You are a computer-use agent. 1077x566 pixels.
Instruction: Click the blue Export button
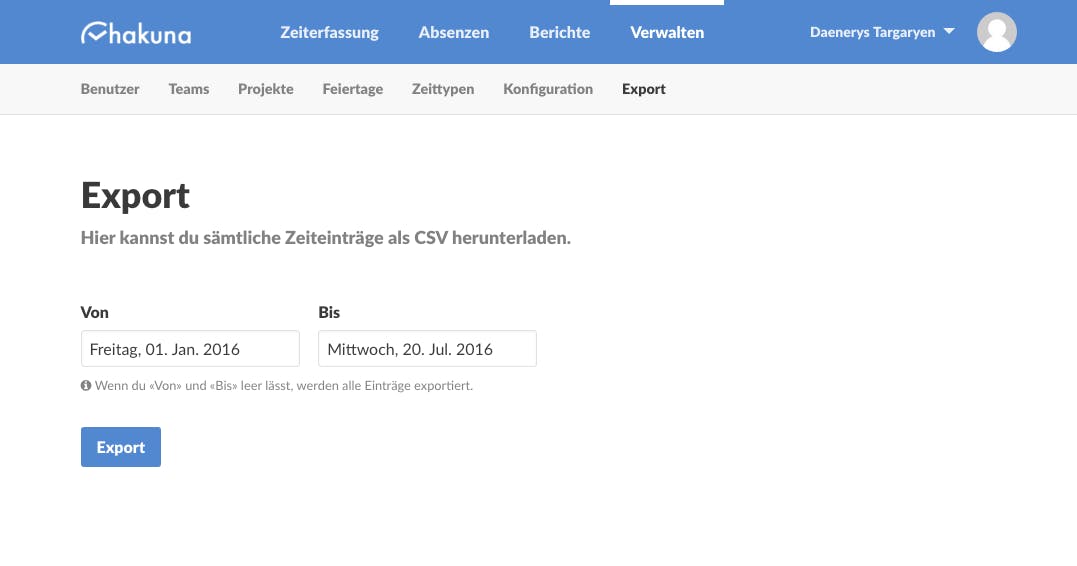[x=121, y=447]
